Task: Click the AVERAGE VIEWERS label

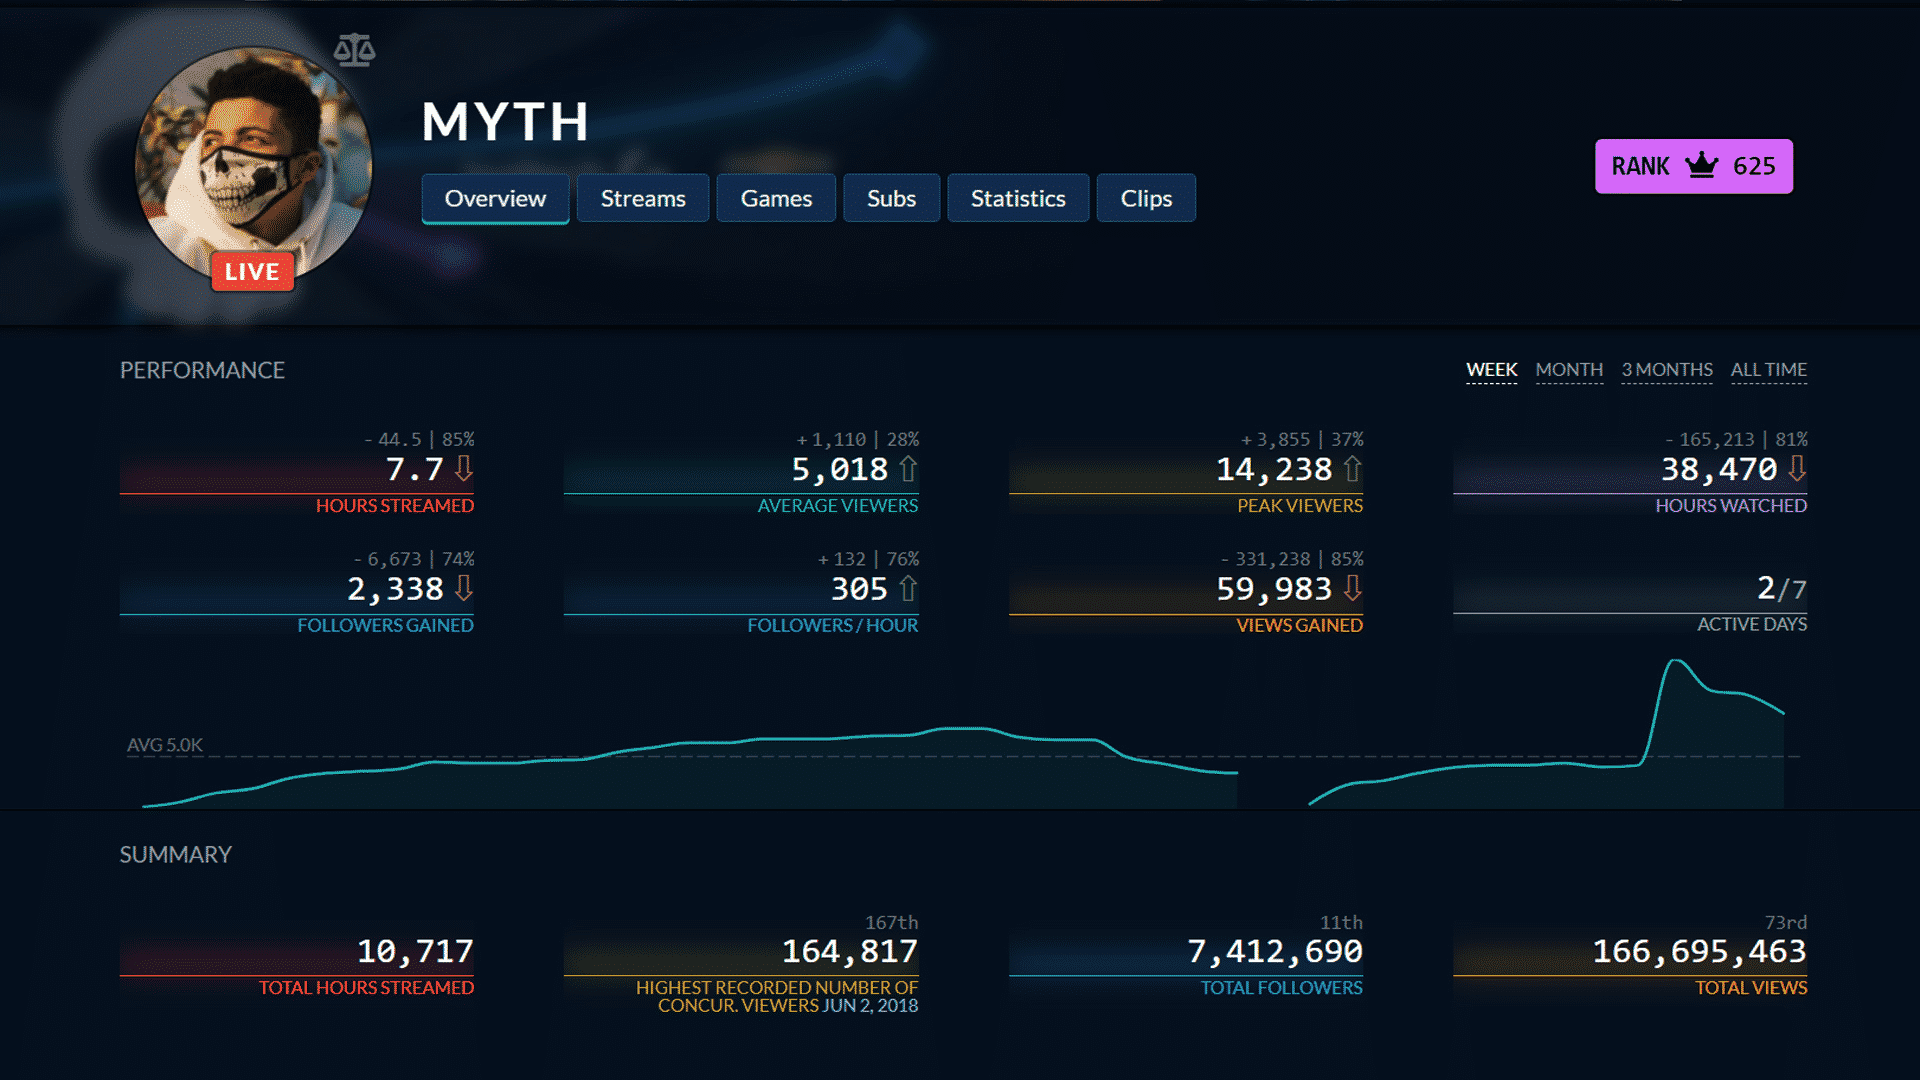Action: click(x=837, y=506)
